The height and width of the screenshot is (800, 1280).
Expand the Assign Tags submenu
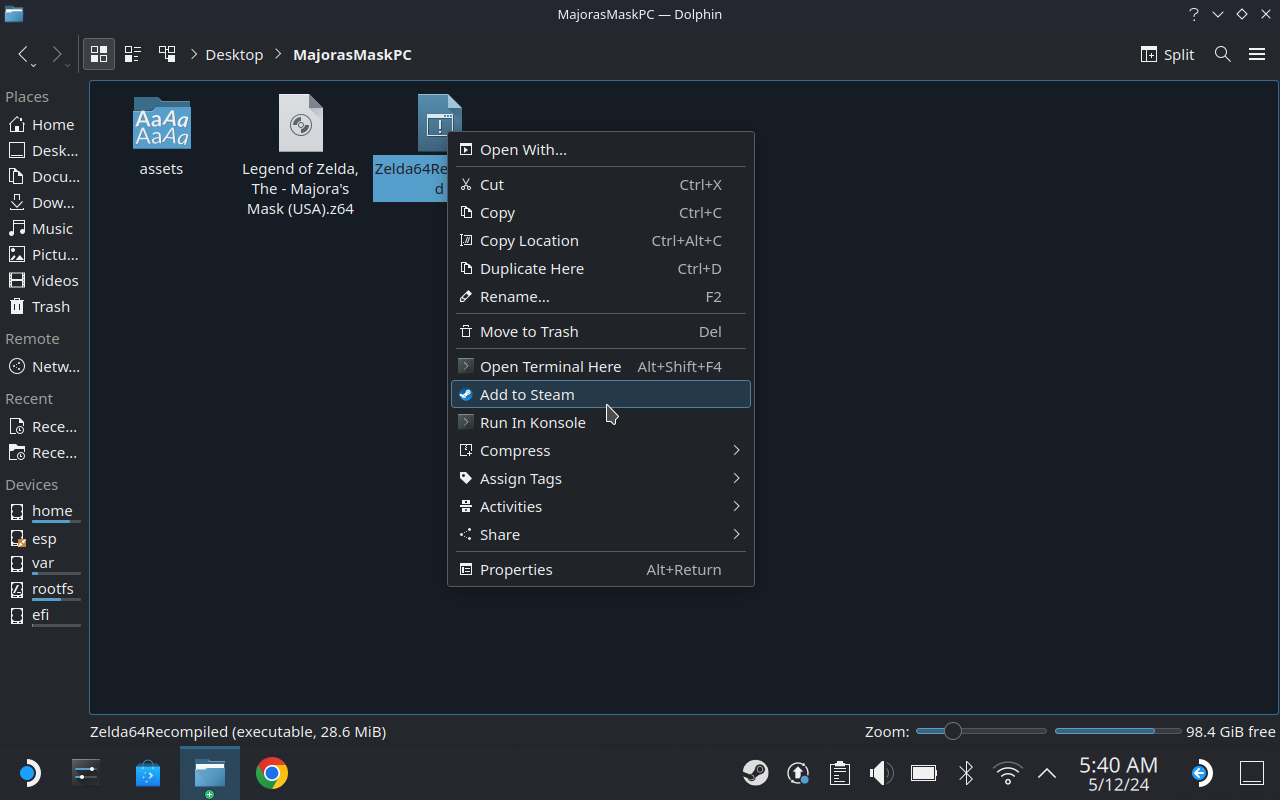pos(601,479)
